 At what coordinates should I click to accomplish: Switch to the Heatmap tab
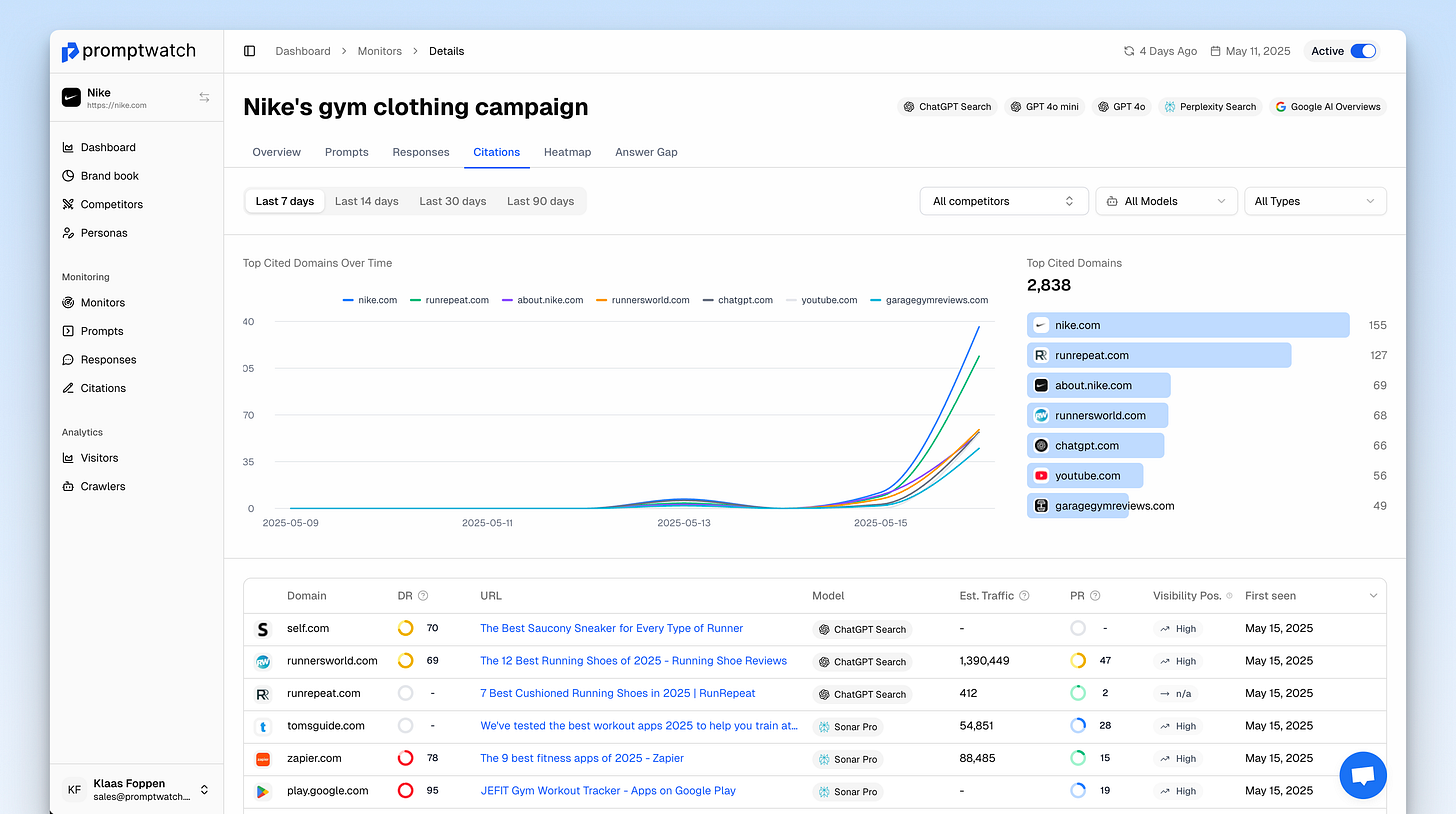tap(567, 152)
